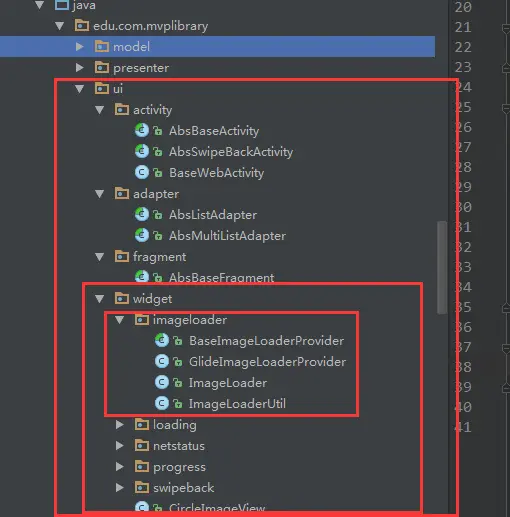Expand the netstatus folder
Screen dimensions: 510x517
119,446
